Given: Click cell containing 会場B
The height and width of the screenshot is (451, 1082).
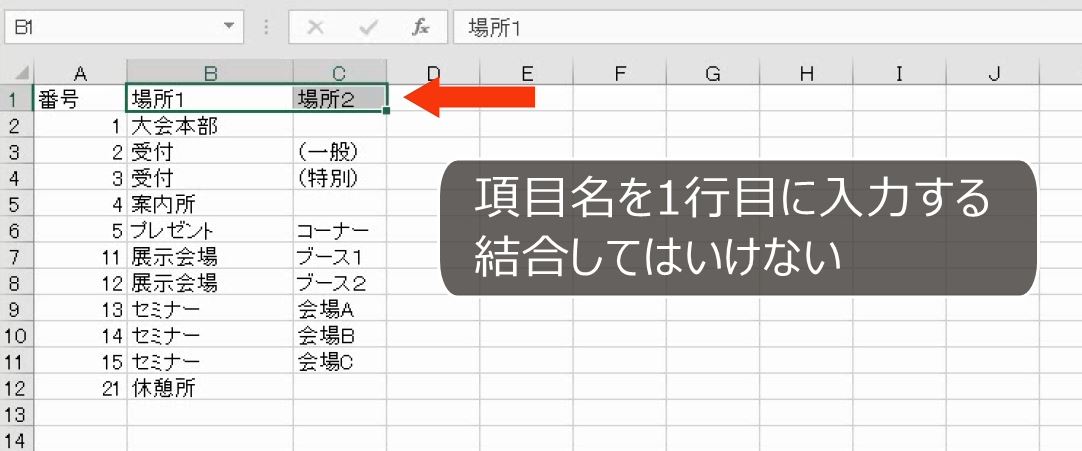Looking at the screenshot, I should pos(340,335).
